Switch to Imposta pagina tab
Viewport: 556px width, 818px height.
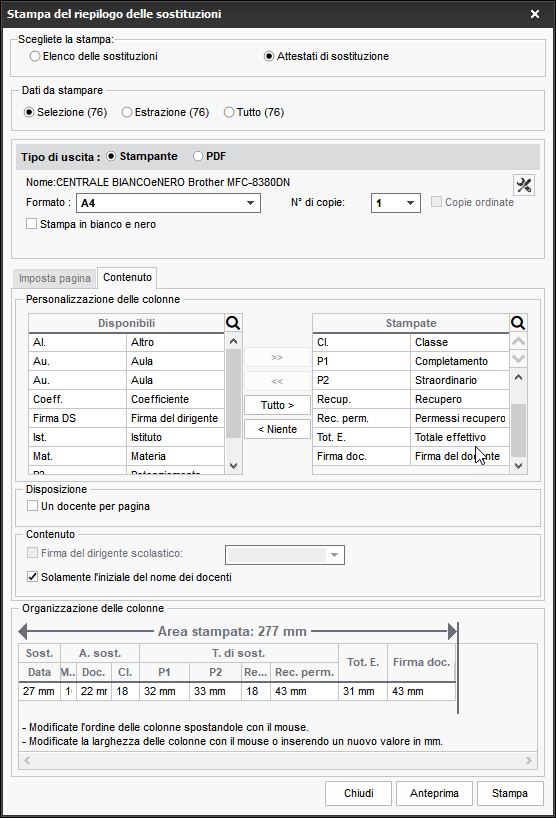[55, 278]
